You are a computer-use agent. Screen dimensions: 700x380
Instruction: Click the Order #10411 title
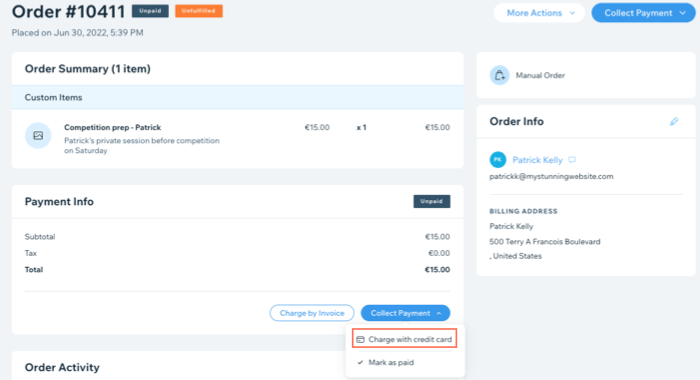pos(68,12)
